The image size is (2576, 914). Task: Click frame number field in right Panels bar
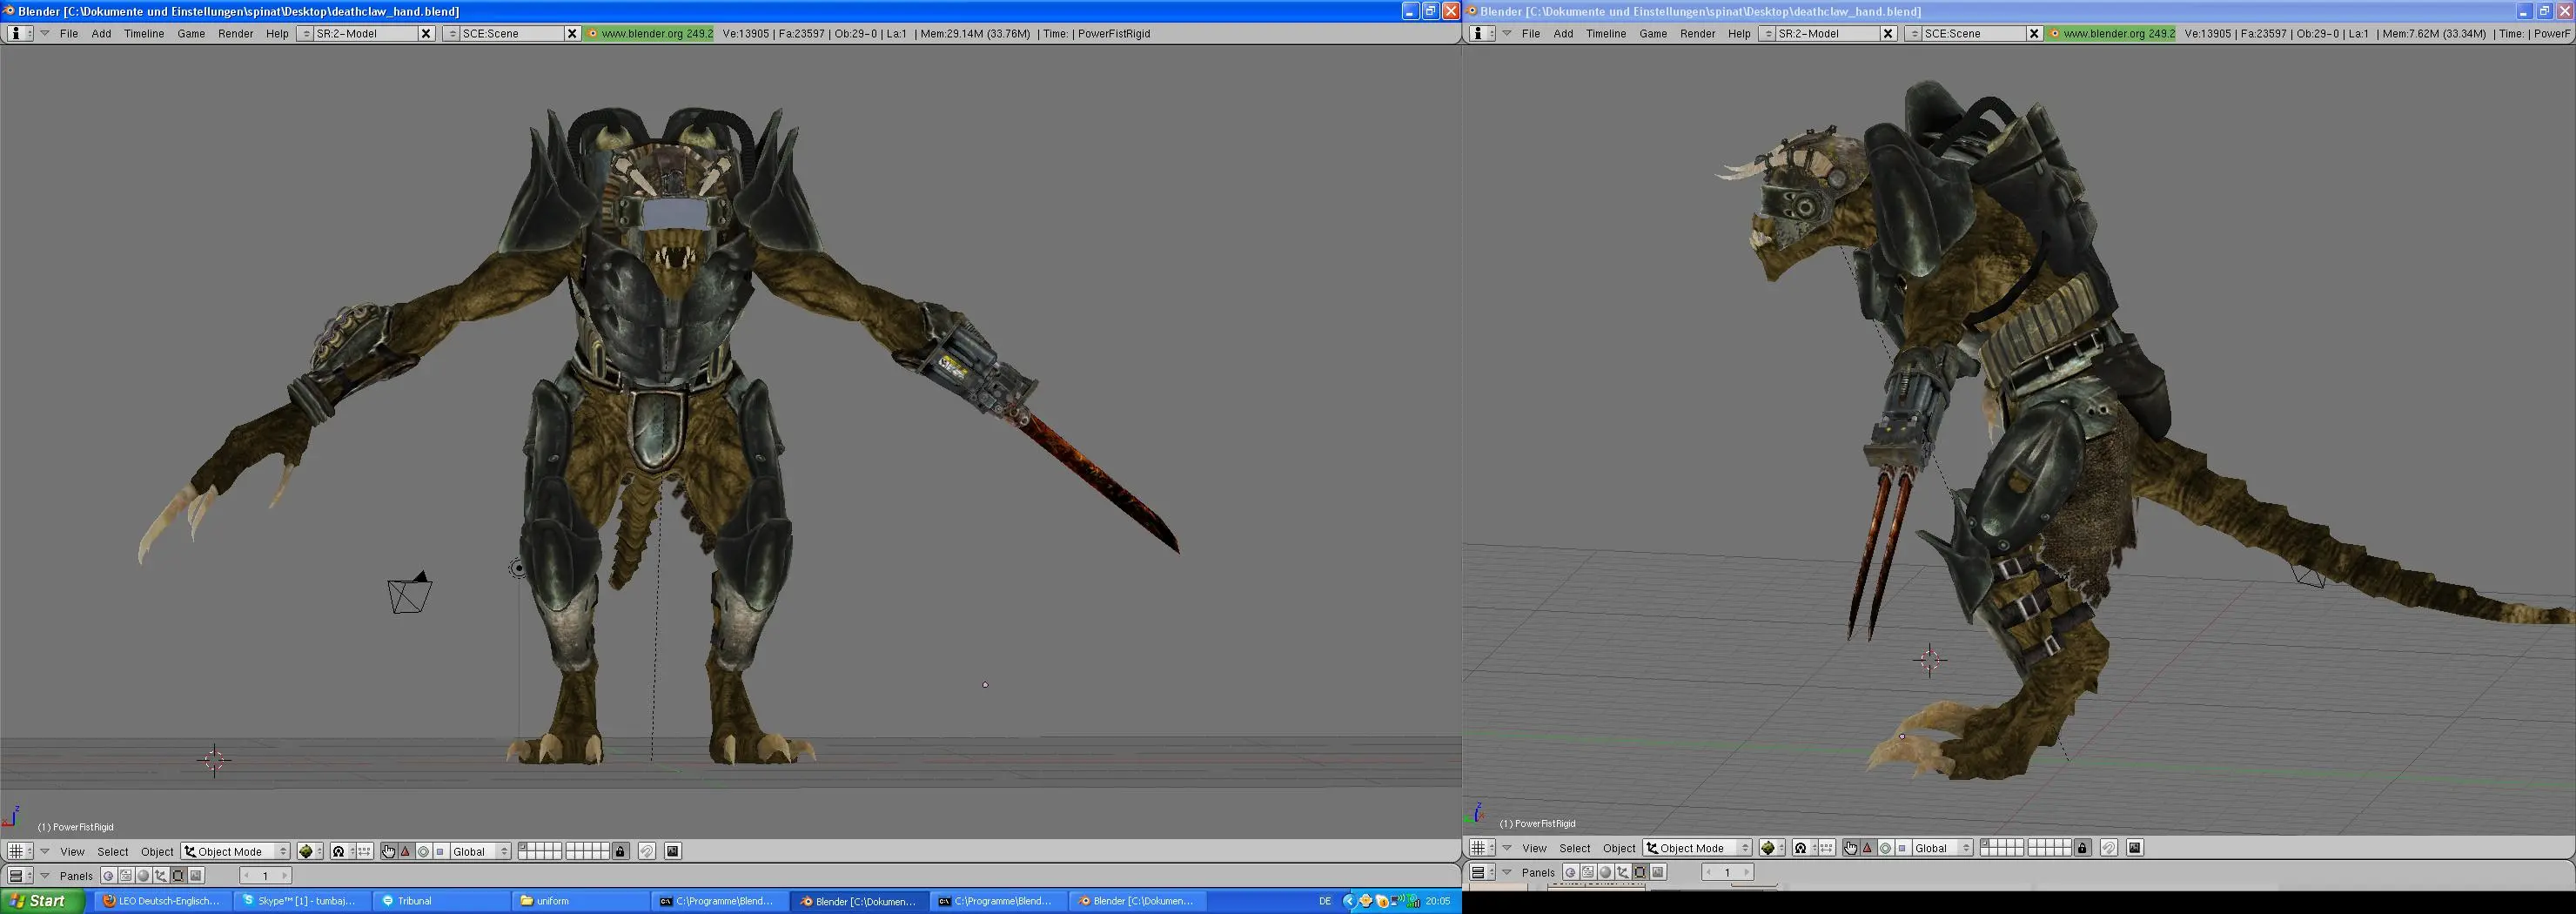coord(1728,872)
